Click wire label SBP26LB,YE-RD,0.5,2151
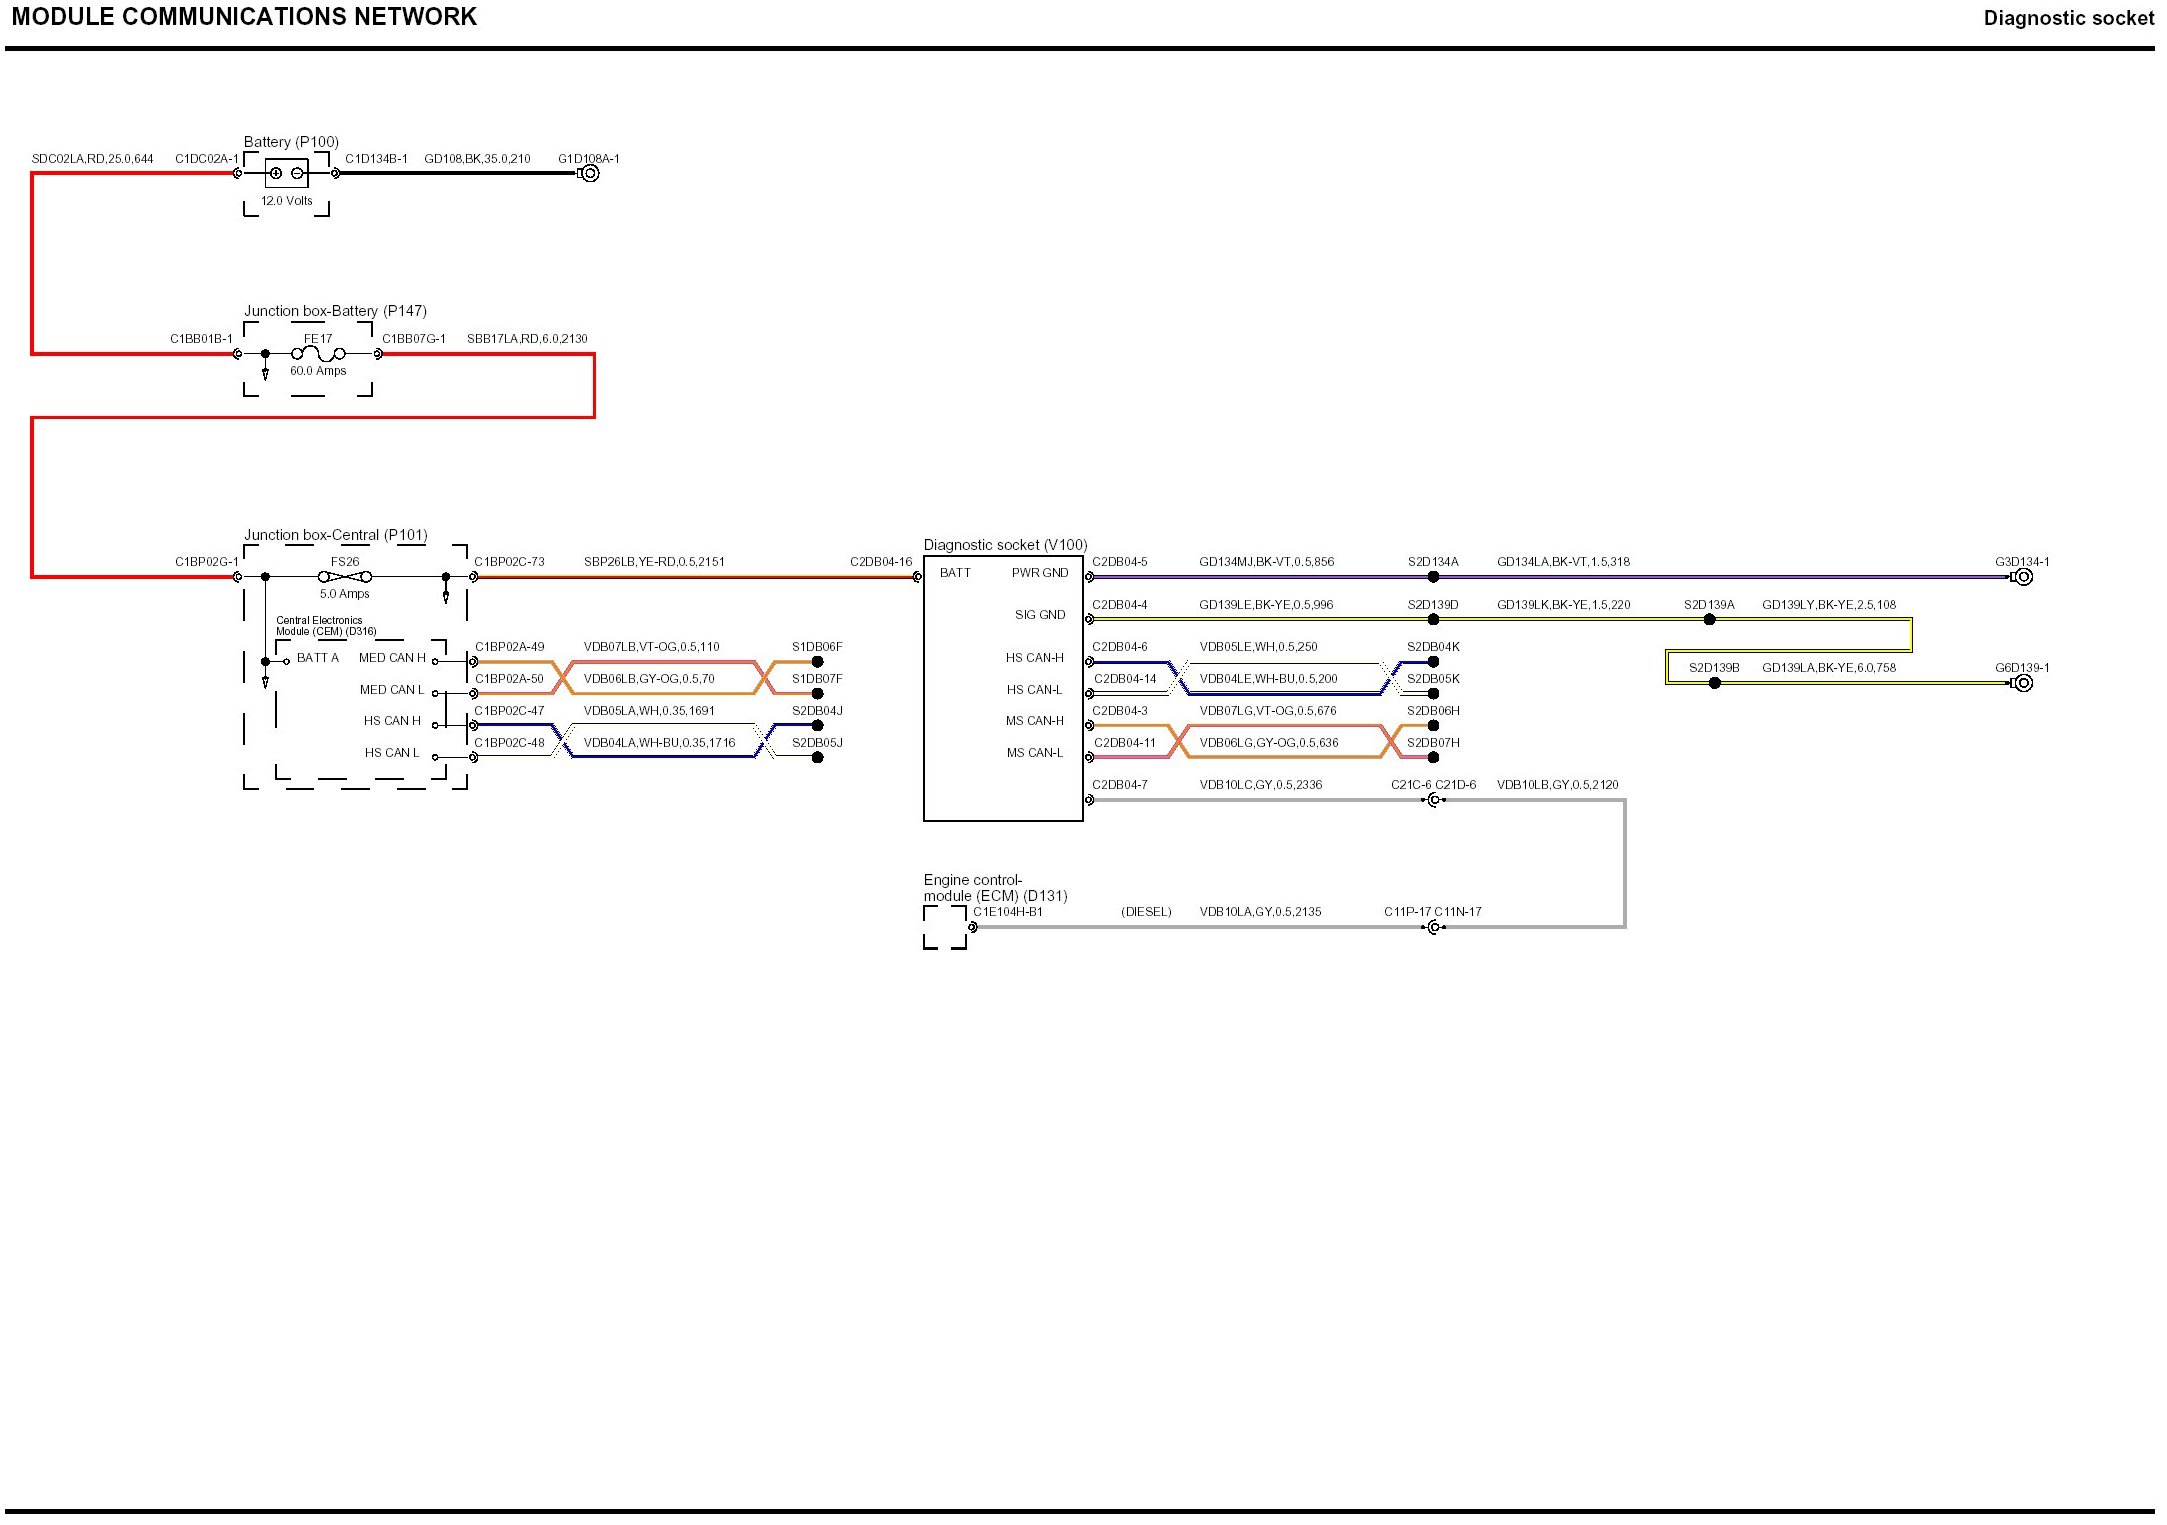This screenshot has height=1525, width=2167. click(654, 562)
